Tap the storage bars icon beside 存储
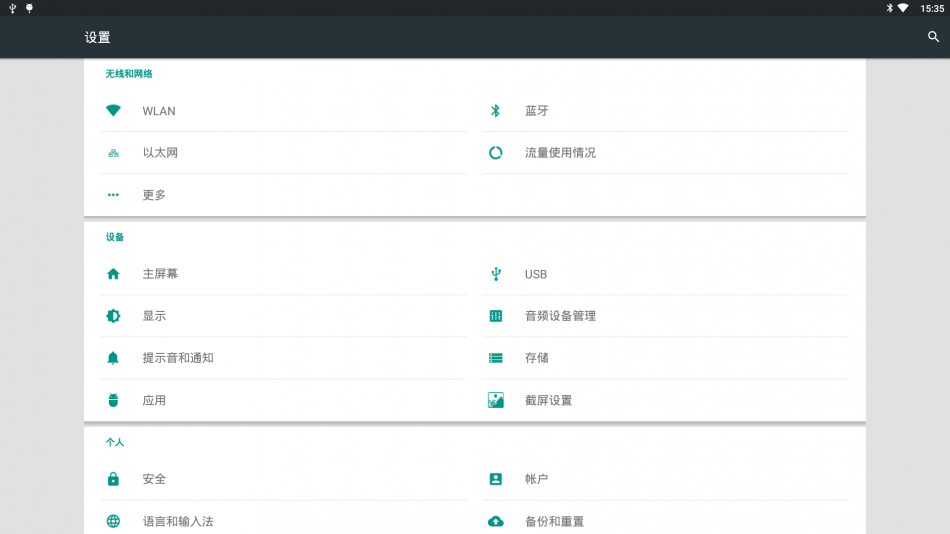Screen dimensions: 950x534 [x=496, y=358]
